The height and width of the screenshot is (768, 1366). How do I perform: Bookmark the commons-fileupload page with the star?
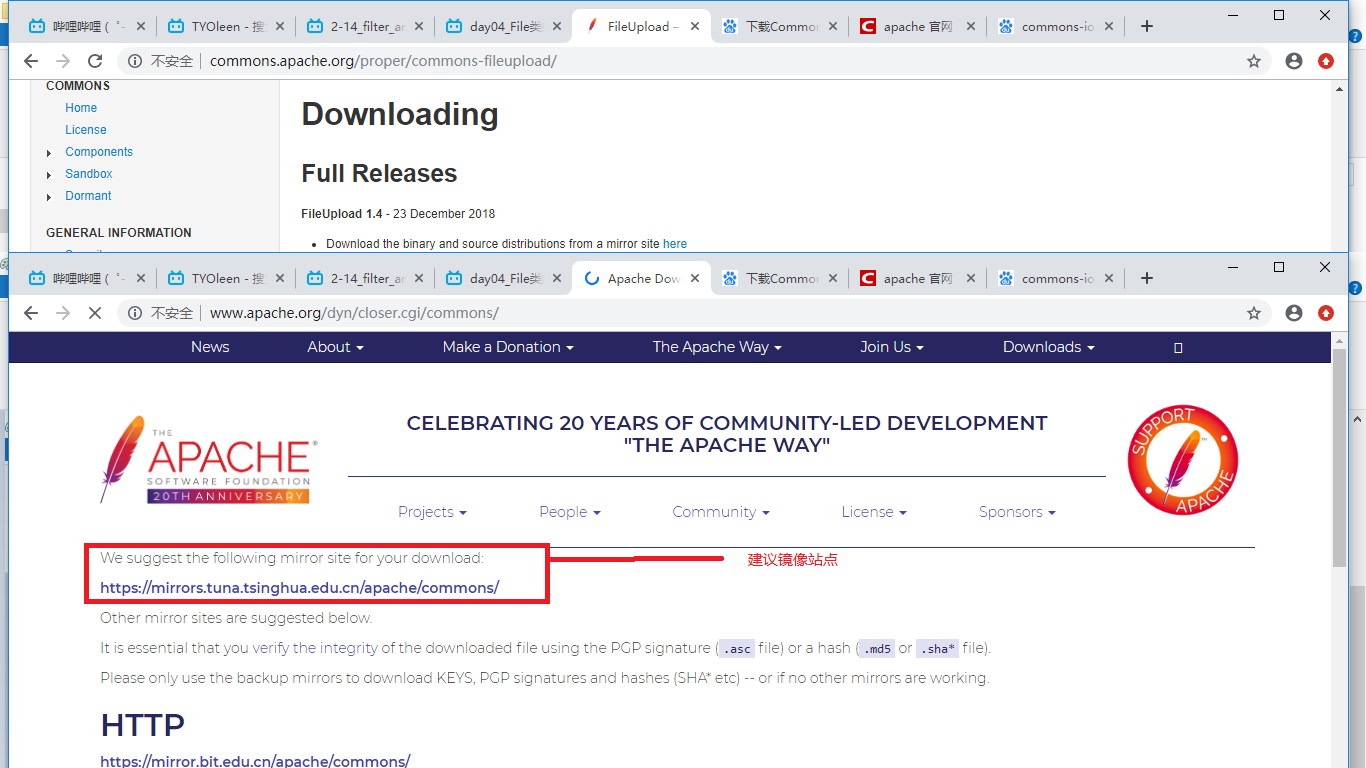1254,61
